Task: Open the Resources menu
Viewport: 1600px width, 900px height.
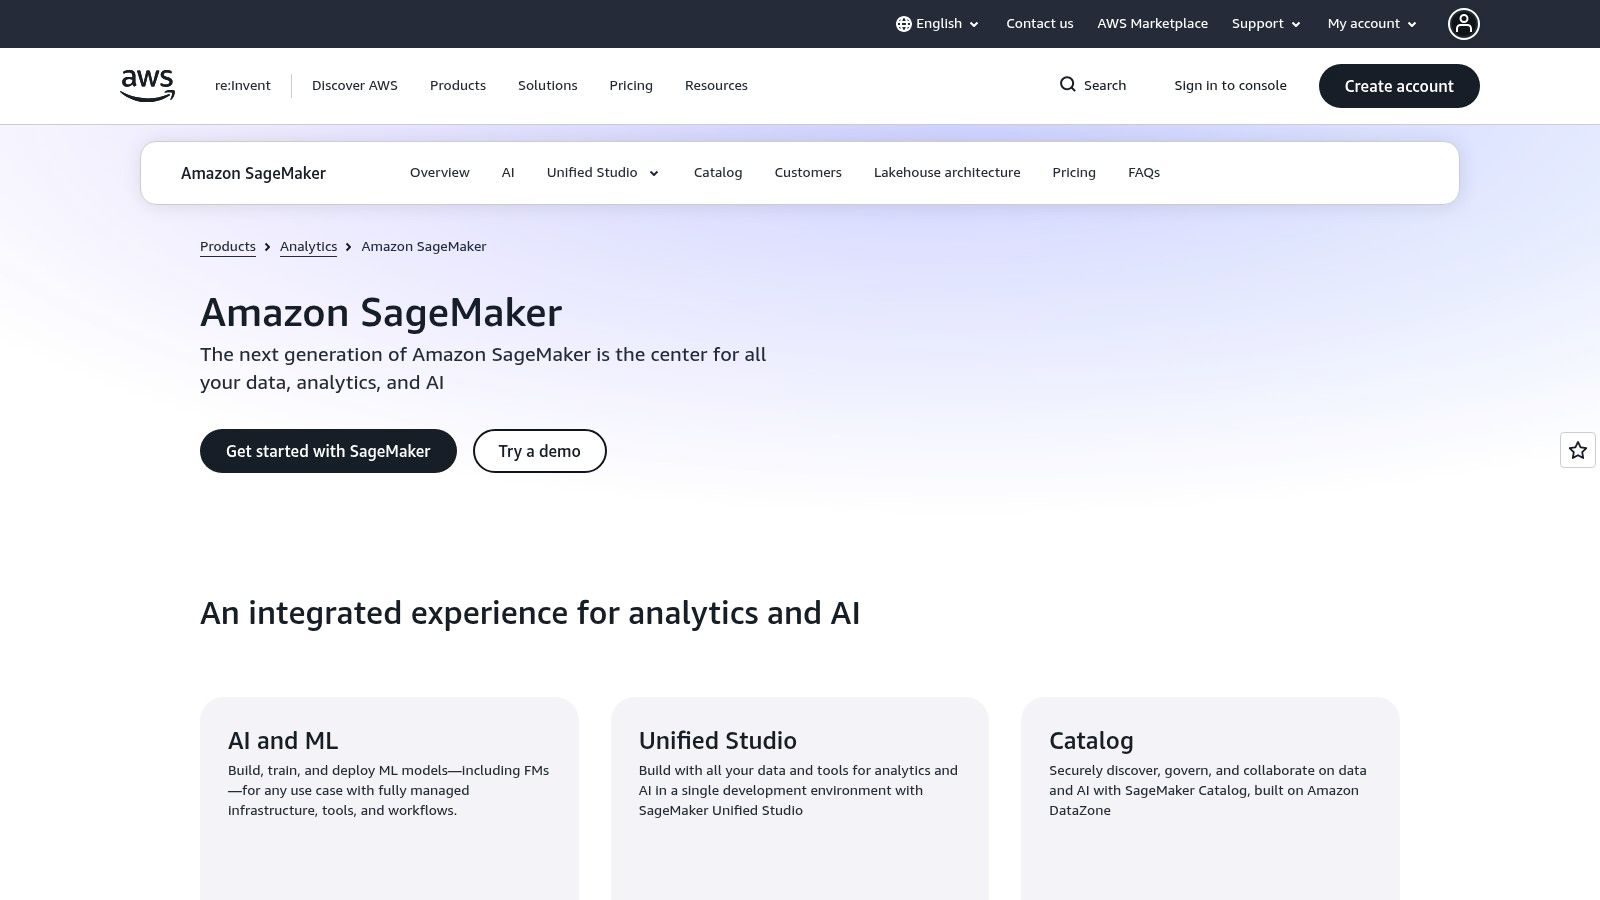Action: pos(716,85)
